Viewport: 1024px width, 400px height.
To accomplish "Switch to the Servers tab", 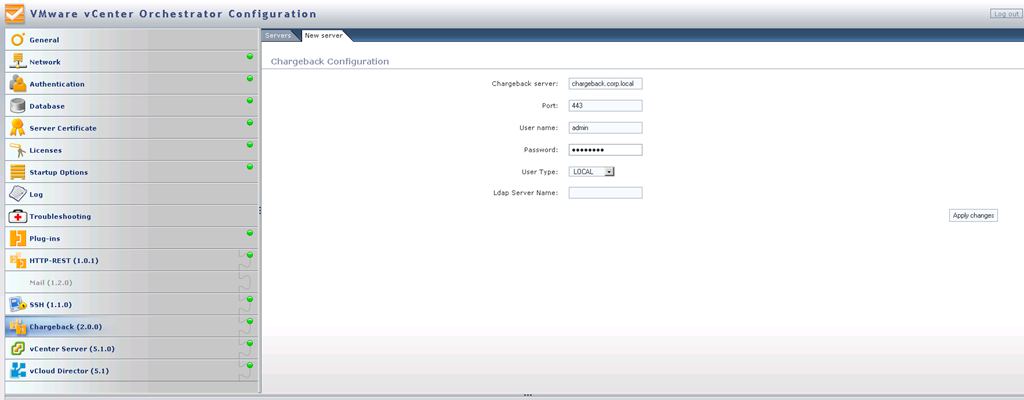I will (x=278, y=35).
